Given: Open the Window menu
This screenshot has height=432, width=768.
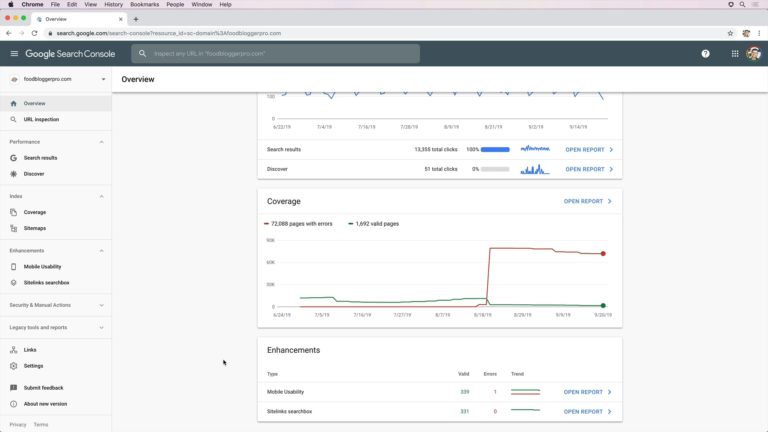Looking at the screenshot, I should pyautogui.click(x=202, y=4).
